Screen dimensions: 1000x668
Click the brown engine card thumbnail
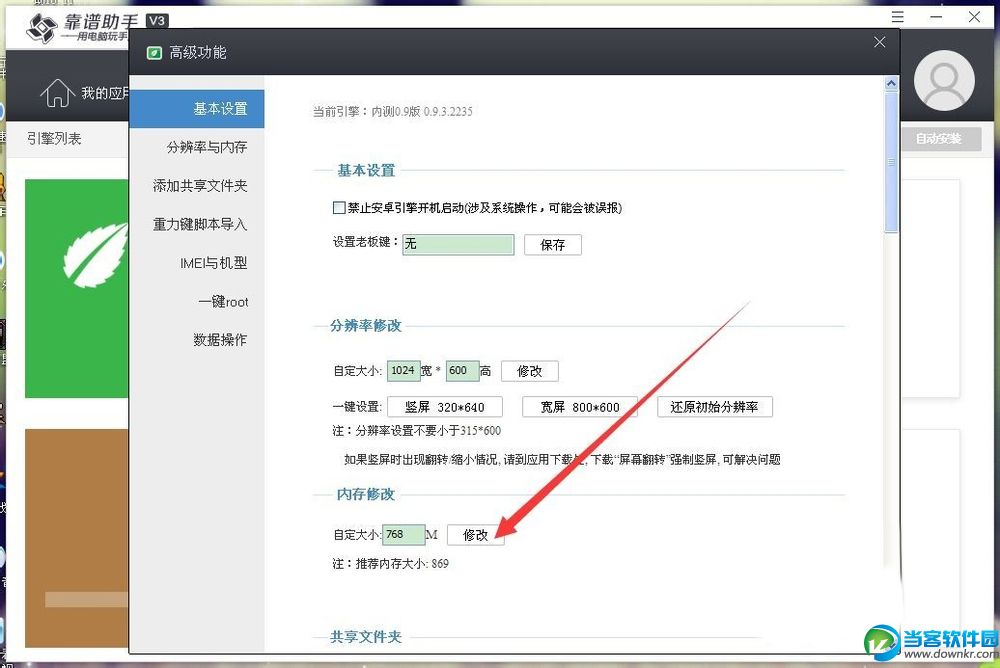pos(77,538)
